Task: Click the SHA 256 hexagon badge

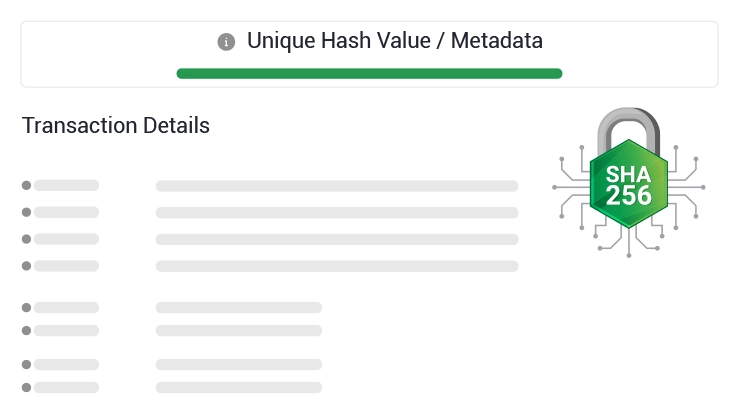Action: tap(628, 185)
